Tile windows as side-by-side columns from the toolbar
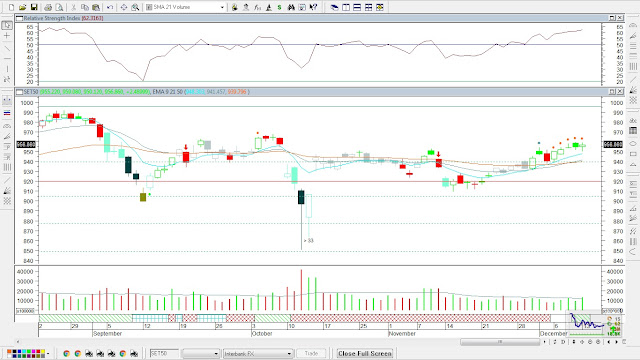Image resolution: width=640 pixels, height=360 pixels. (x=346, y=7)
